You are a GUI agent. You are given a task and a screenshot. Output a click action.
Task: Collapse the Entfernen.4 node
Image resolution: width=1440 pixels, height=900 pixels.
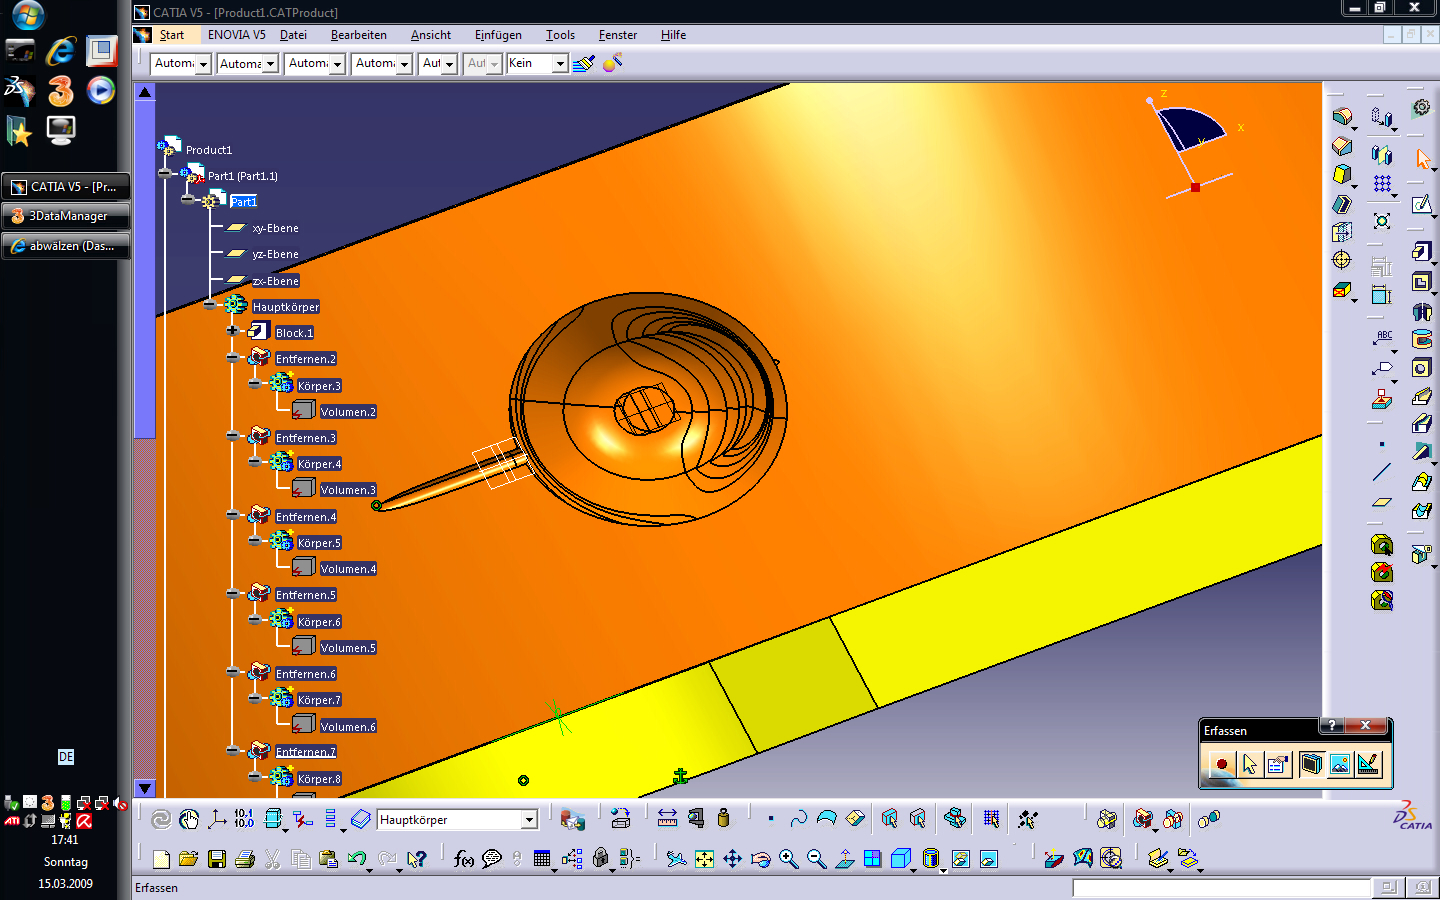232,515
